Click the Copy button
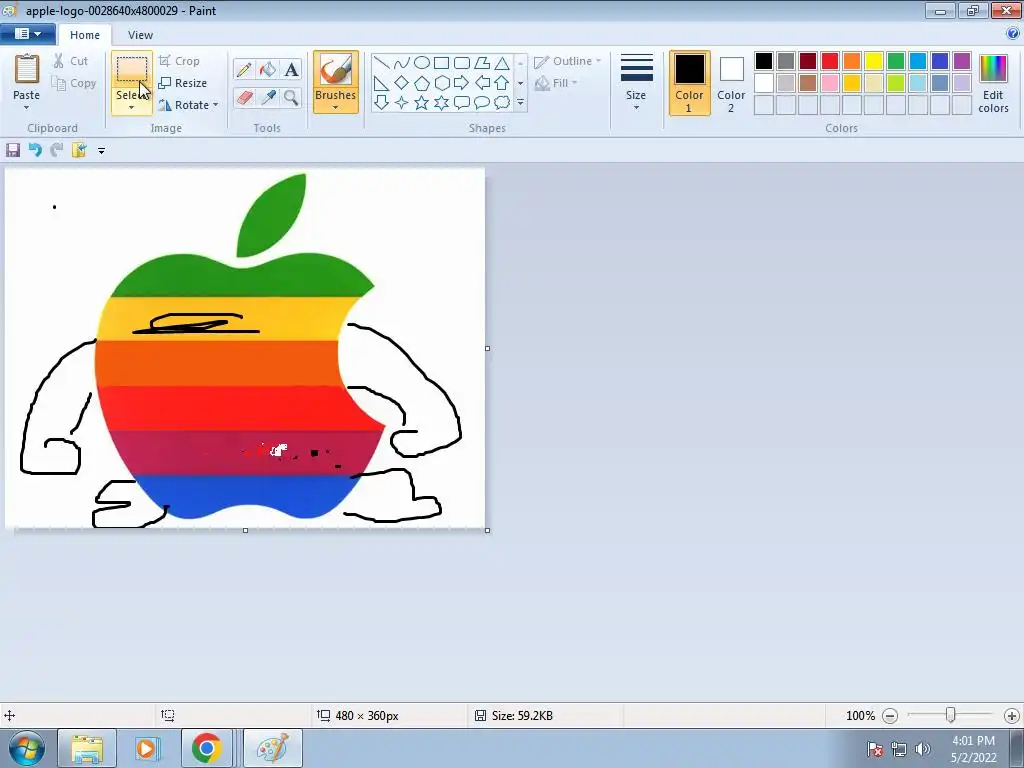Viewport: 1024px width, 768px height. point(74,84)
